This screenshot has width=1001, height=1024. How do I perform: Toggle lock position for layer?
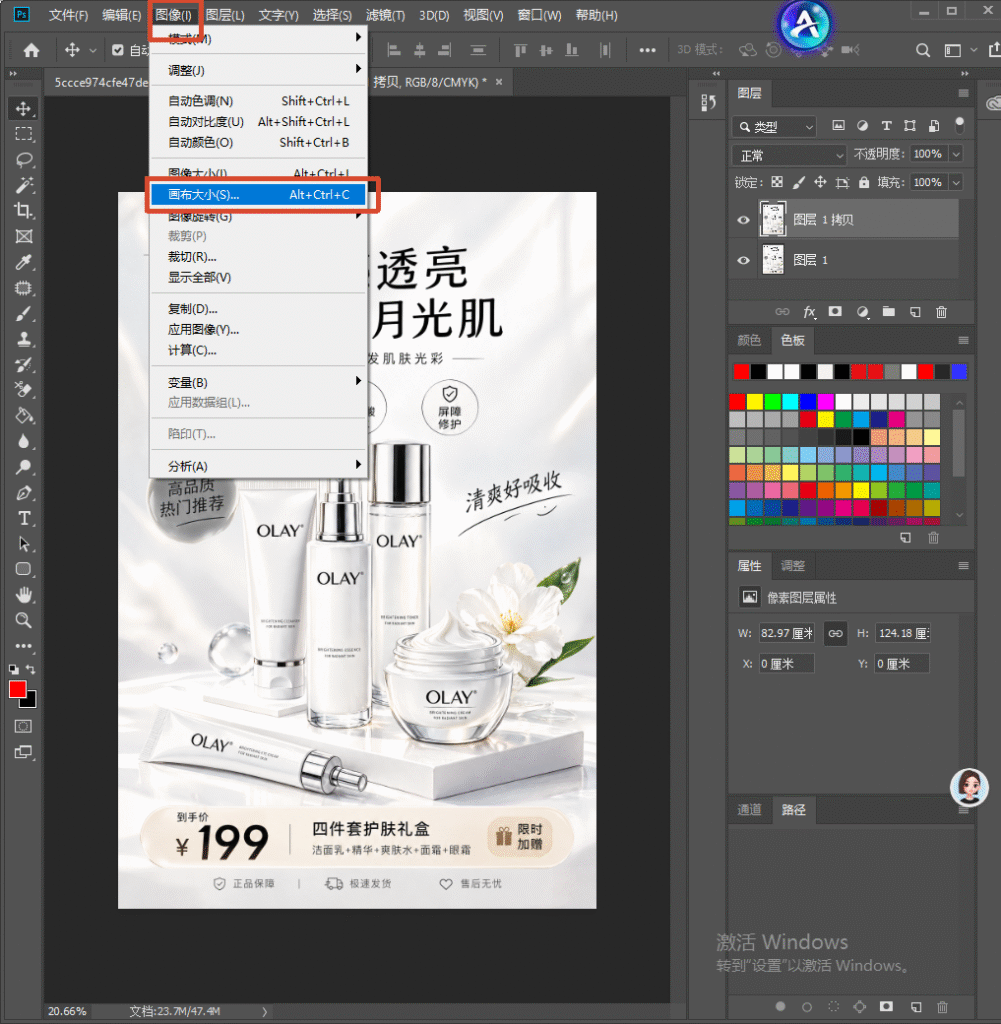(820, 182)
